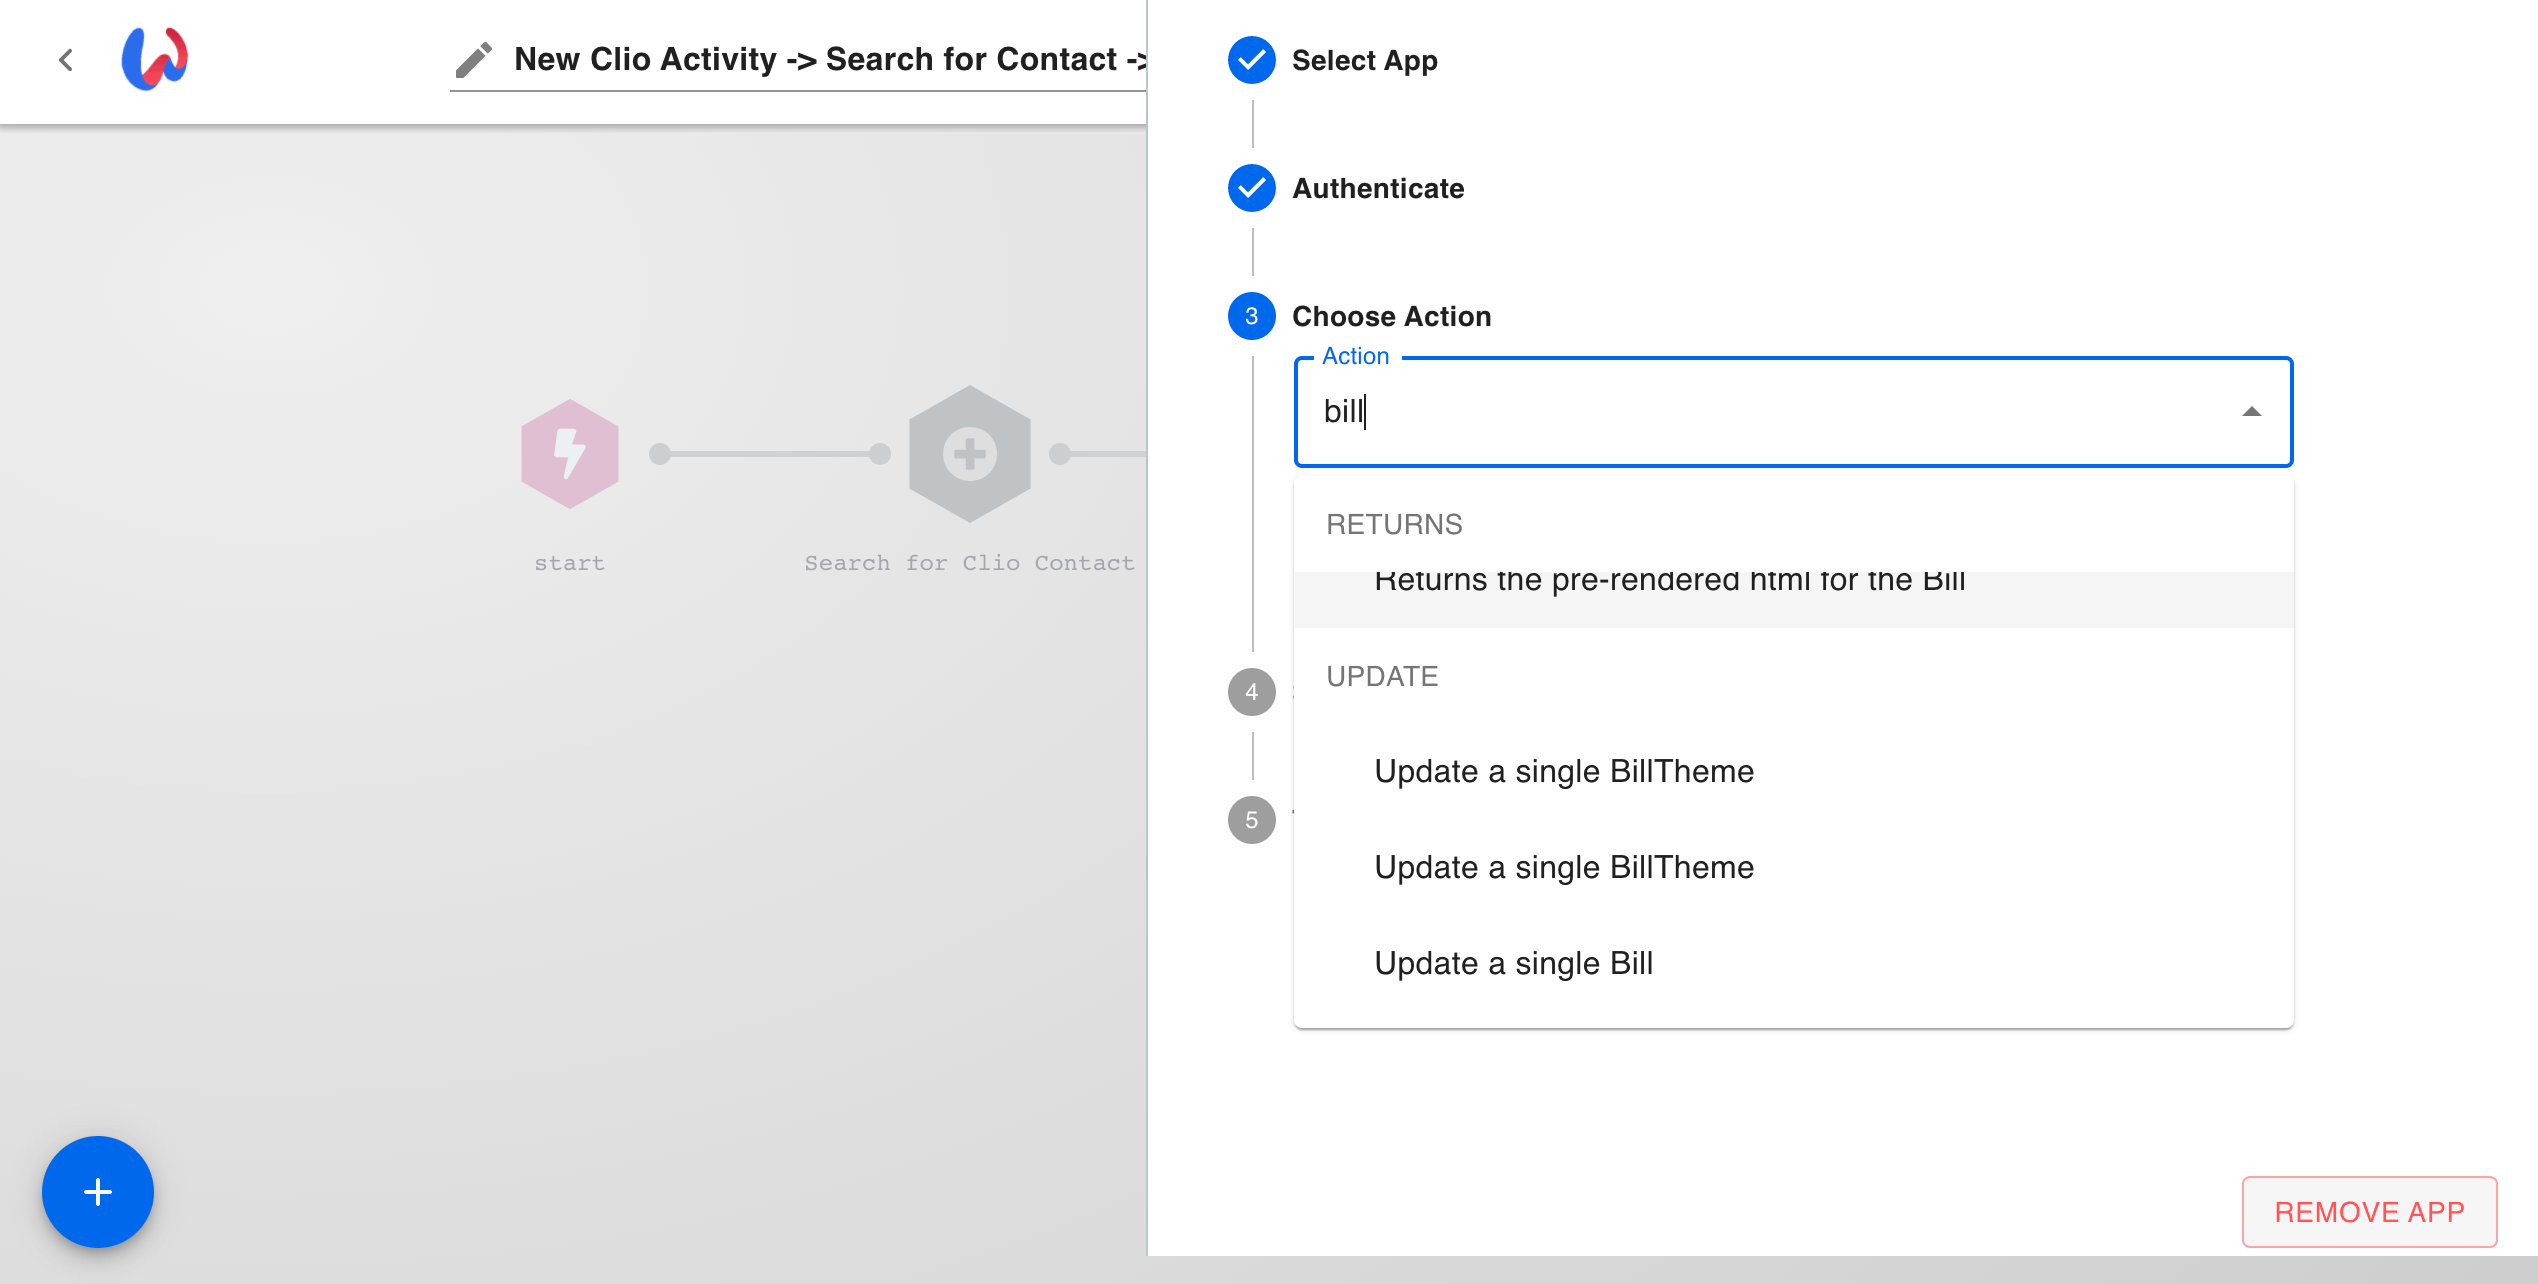Pick 'Update a single Bill' option

point(1793,963)
